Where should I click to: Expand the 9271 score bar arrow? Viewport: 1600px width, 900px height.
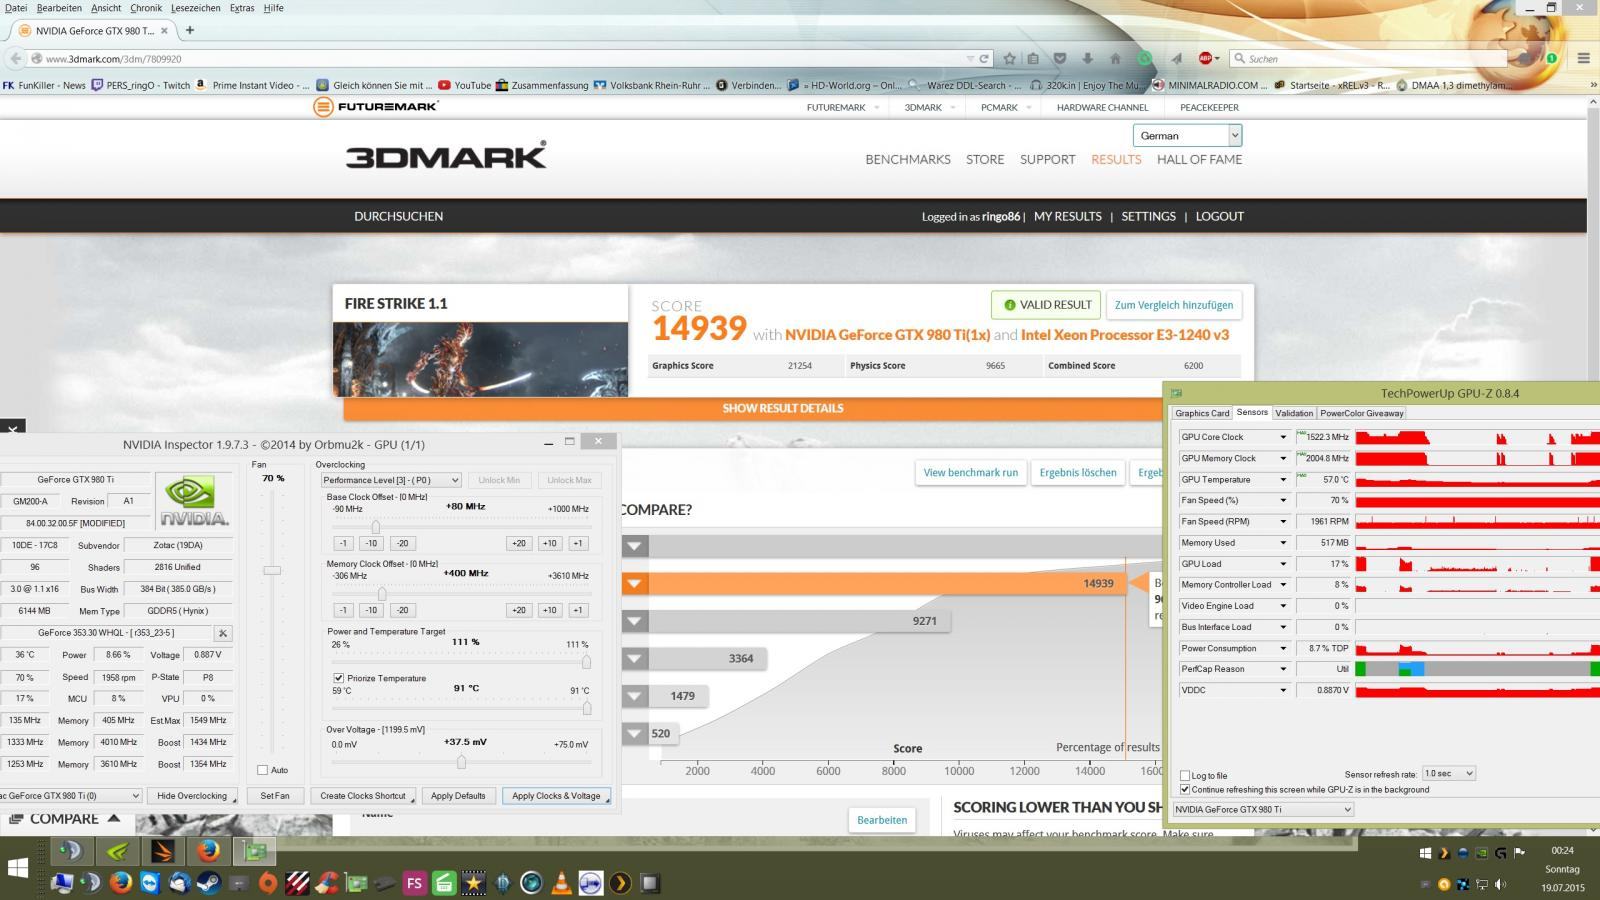[x=635, y=621]
